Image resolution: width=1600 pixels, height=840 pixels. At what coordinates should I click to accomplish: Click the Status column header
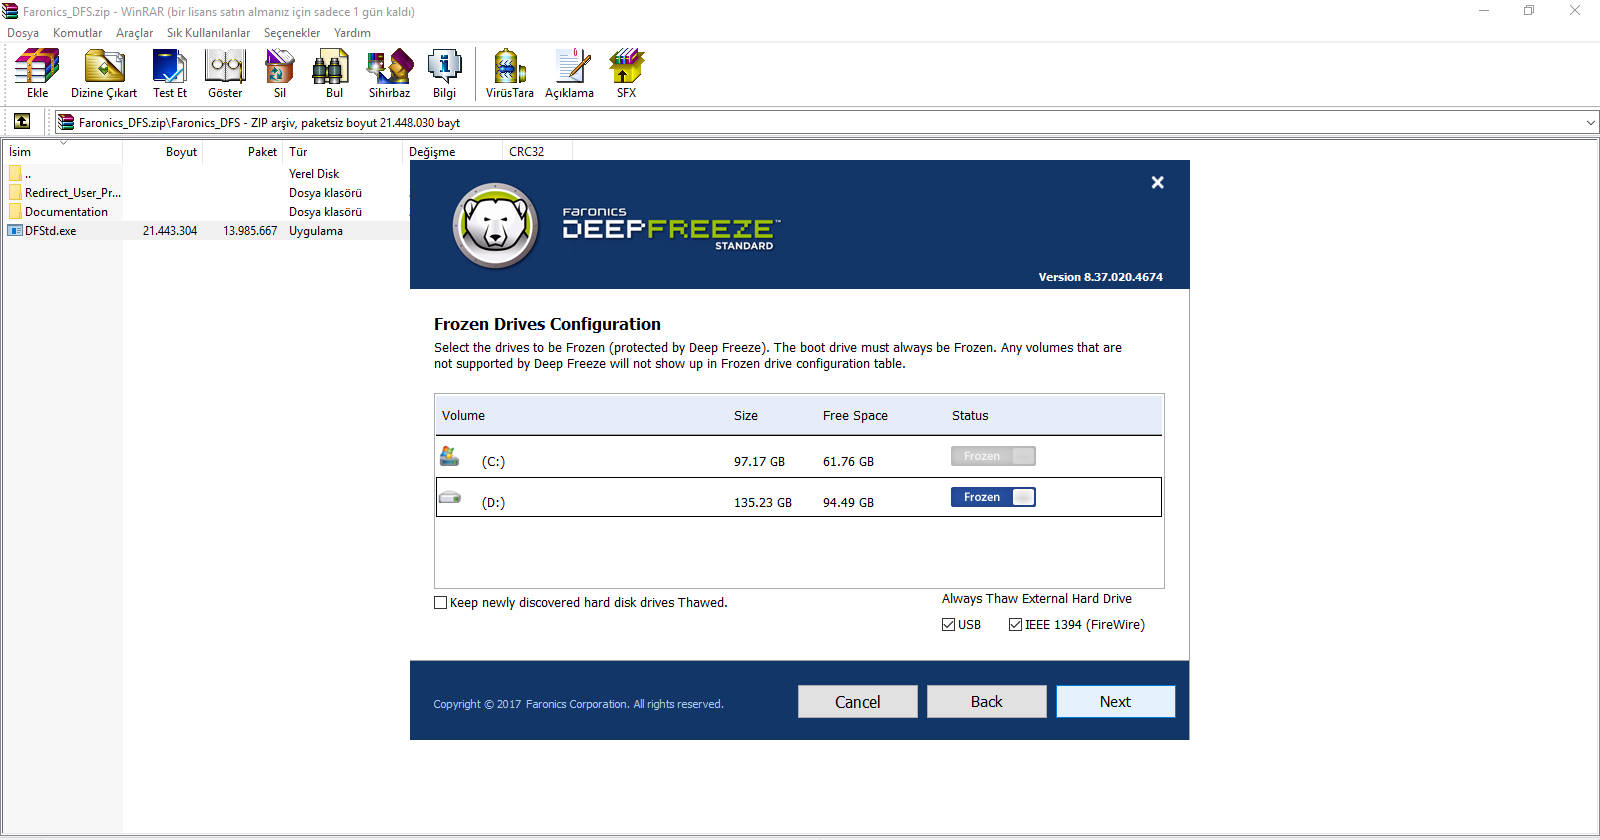point(970,416)
